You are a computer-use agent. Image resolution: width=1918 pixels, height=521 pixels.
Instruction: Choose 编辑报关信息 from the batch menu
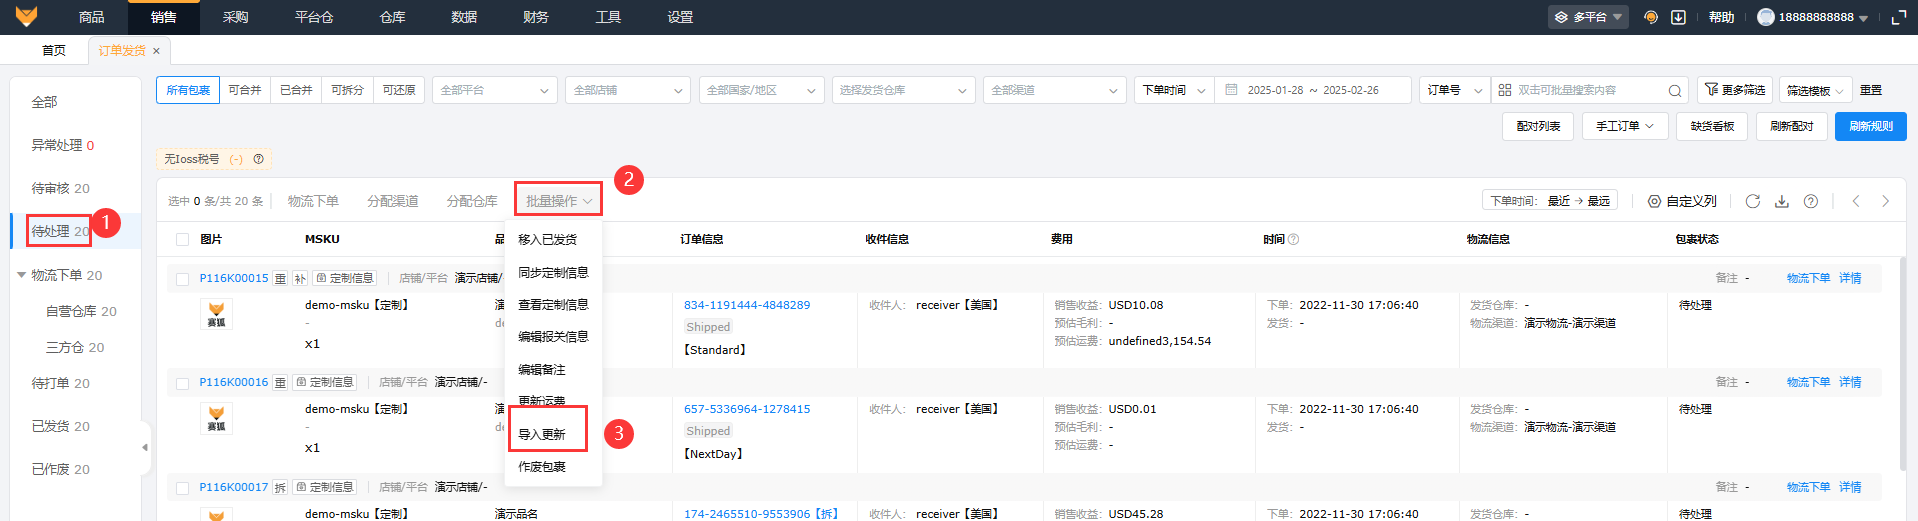[553, 336]
